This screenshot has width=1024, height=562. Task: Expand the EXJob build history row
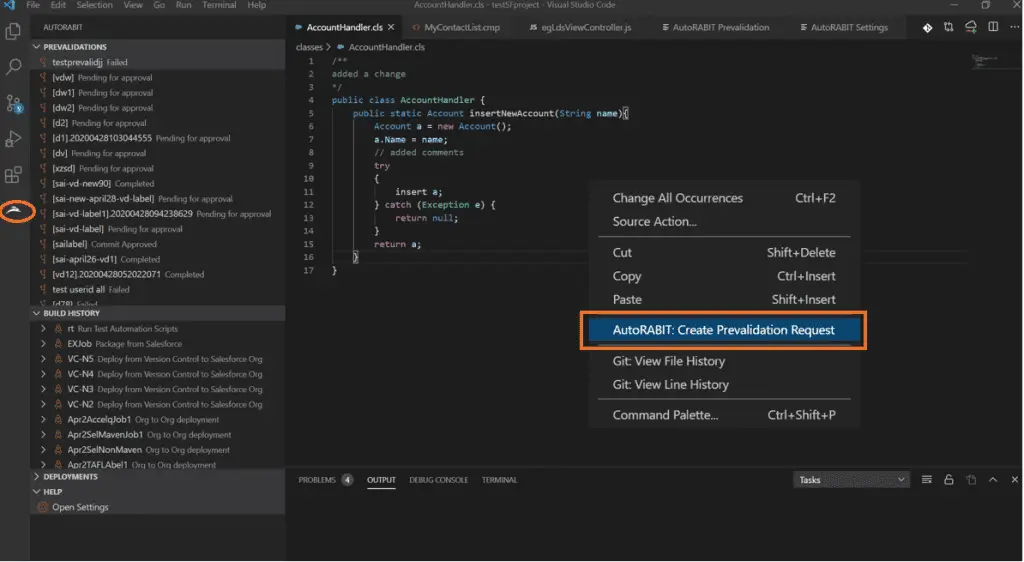click(x=44, y=344)
